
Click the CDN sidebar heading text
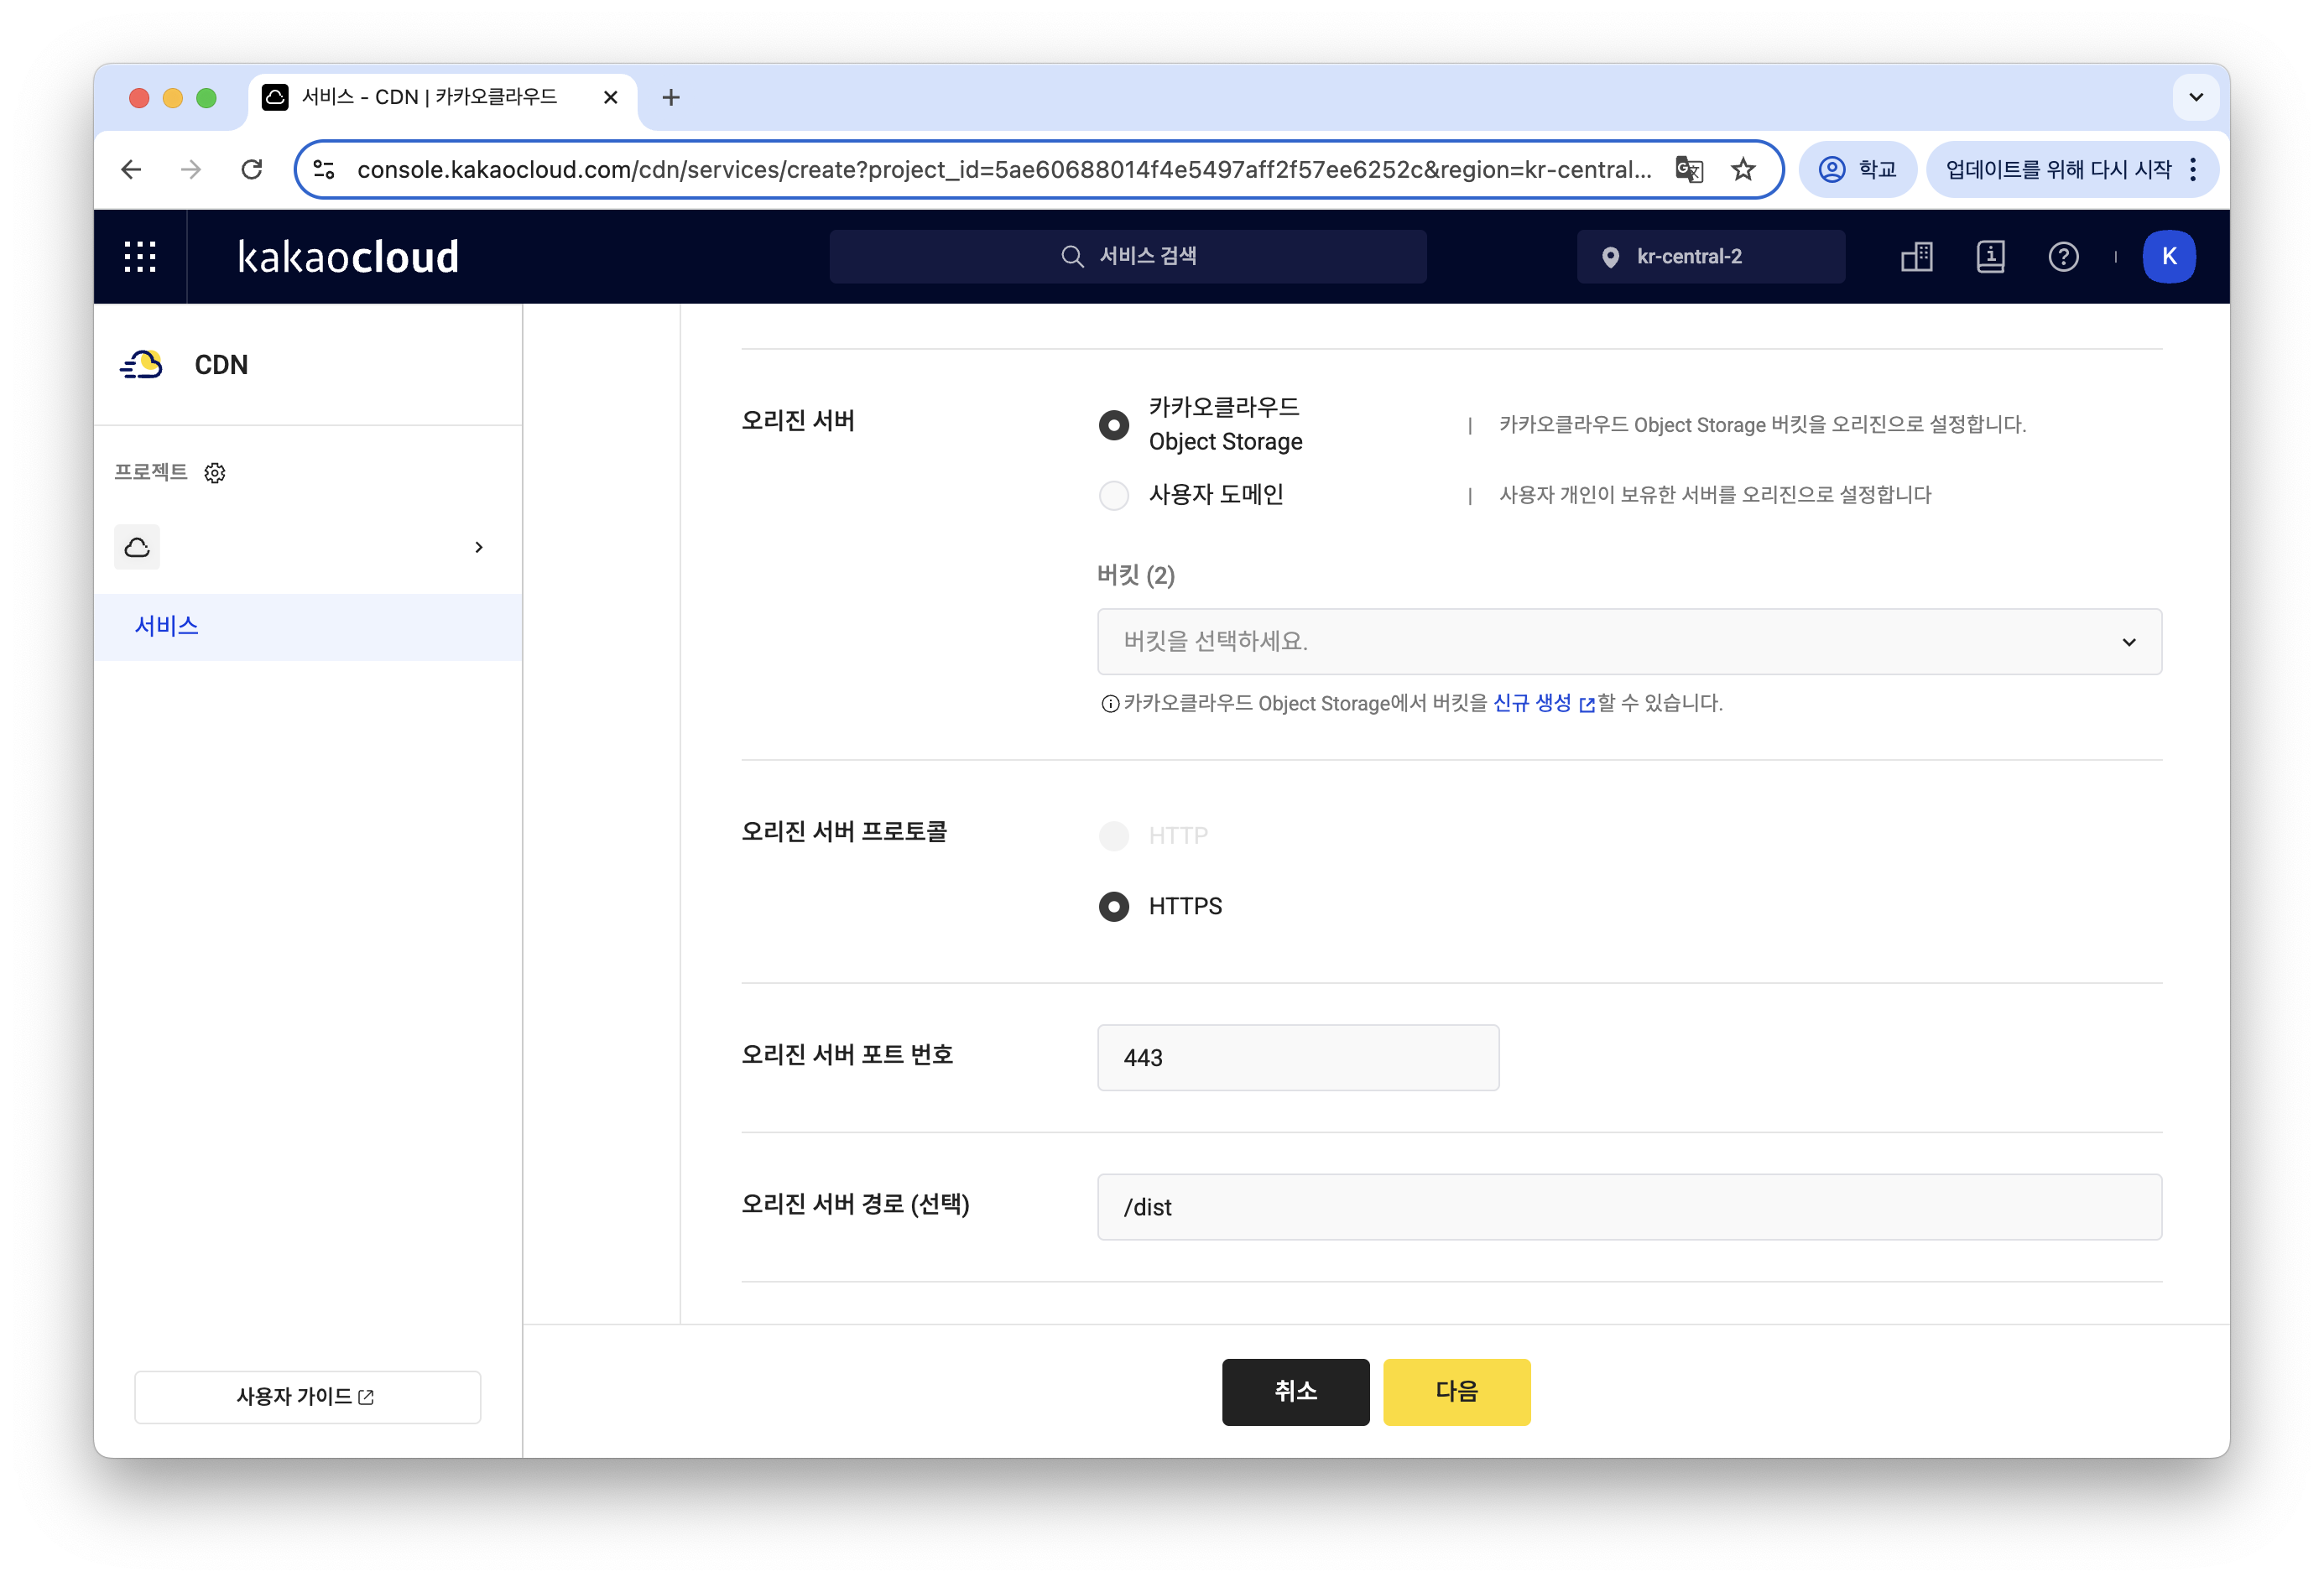221,365
